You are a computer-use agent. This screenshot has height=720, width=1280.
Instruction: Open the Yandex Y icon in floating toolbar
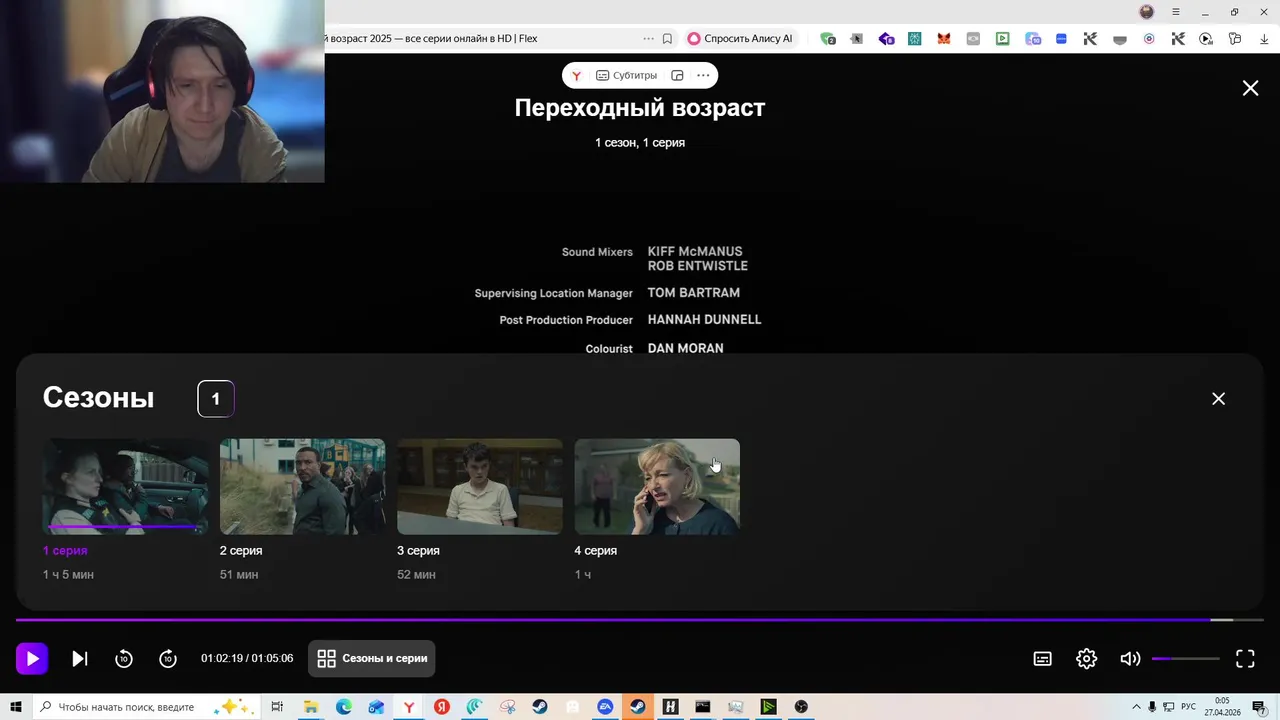coord(576,75)
